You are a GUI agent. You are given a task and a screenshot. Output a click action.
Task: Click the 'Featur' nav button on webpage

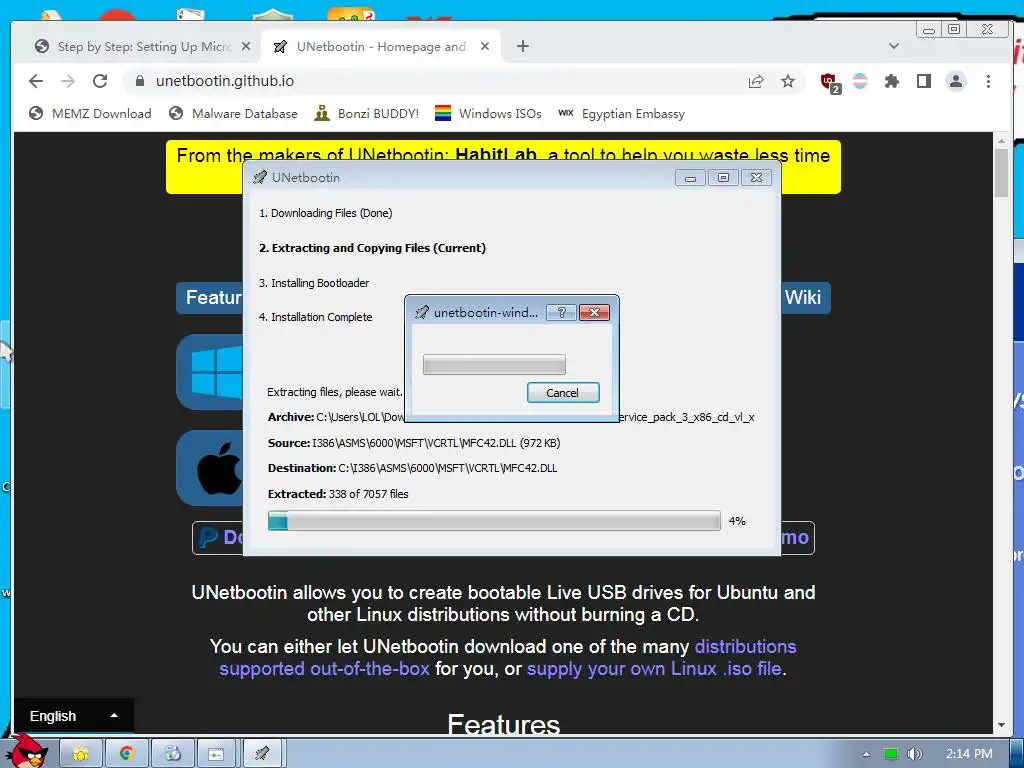pos(210,298)
